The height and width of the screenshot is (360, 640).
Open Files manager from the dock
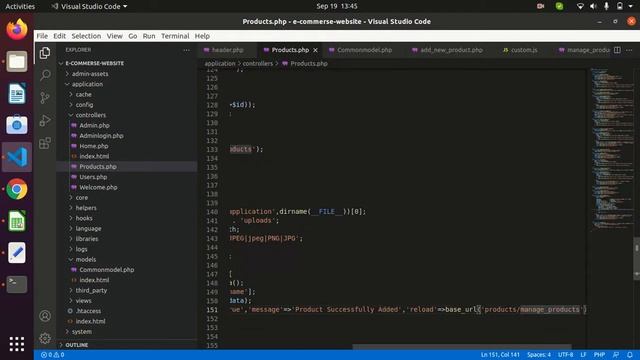point(17,62)
